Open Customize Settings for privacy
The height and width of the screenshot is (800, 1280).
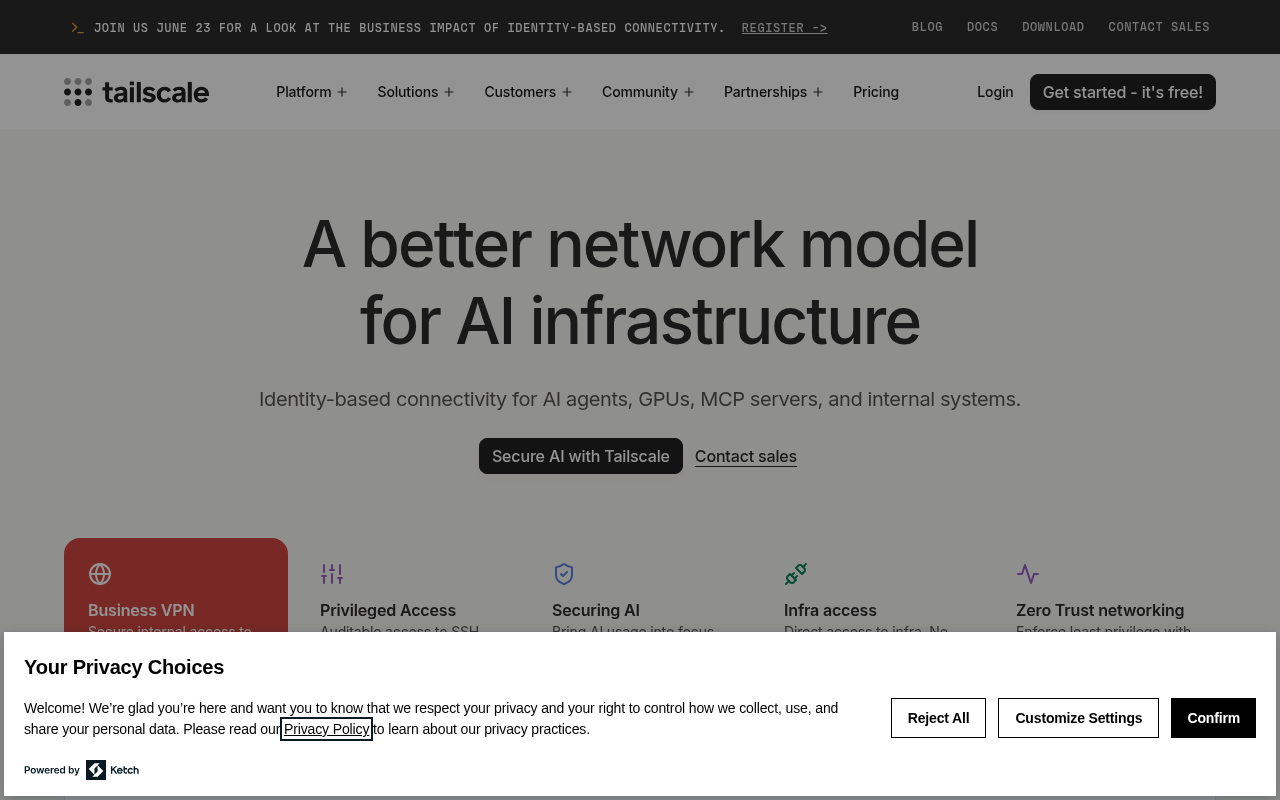1078,718
